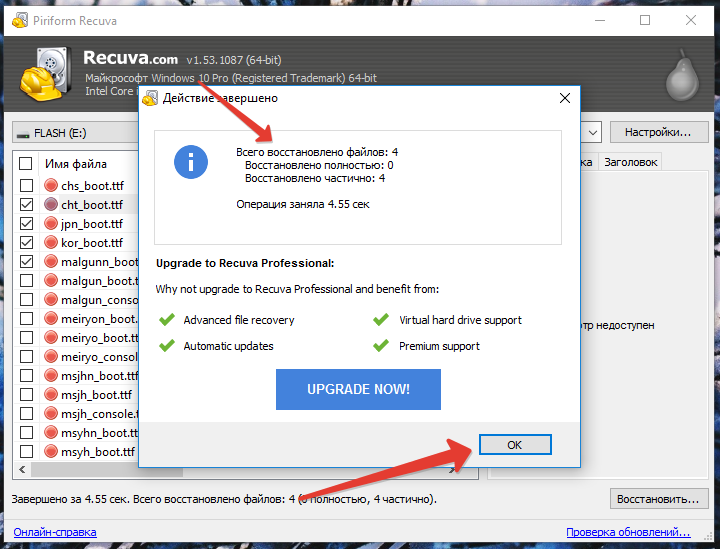720x549 pixels.
Task: Check the malgun_console checkbox
Action: [27, 299]
